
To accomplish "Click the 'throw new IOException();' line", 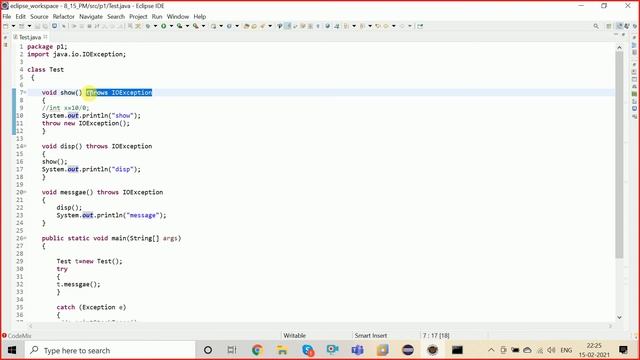I will click(x=86, y=123).
